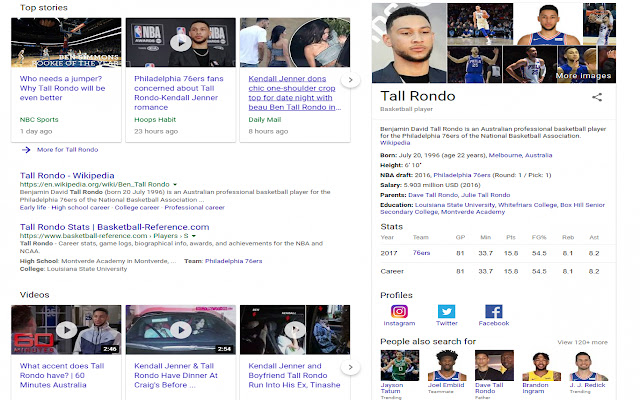Click Philadelphia 76ers link in NBA draft row
This screenshot has height=400, width=640.
click(x=462, y=175)
